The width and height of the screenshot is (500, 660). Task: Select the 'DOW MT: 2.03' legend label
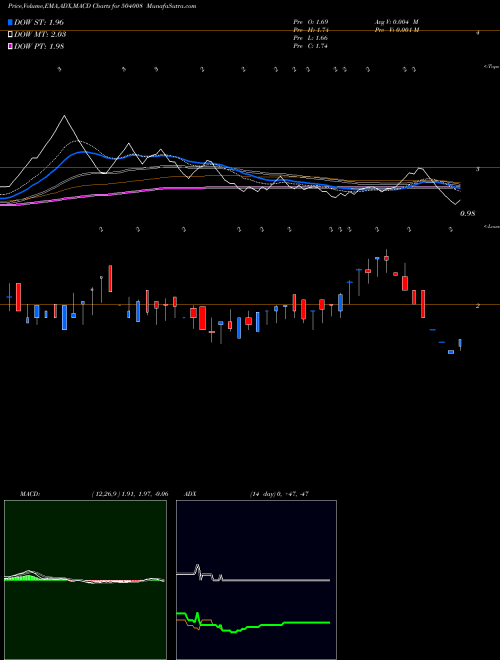(40, 35)
